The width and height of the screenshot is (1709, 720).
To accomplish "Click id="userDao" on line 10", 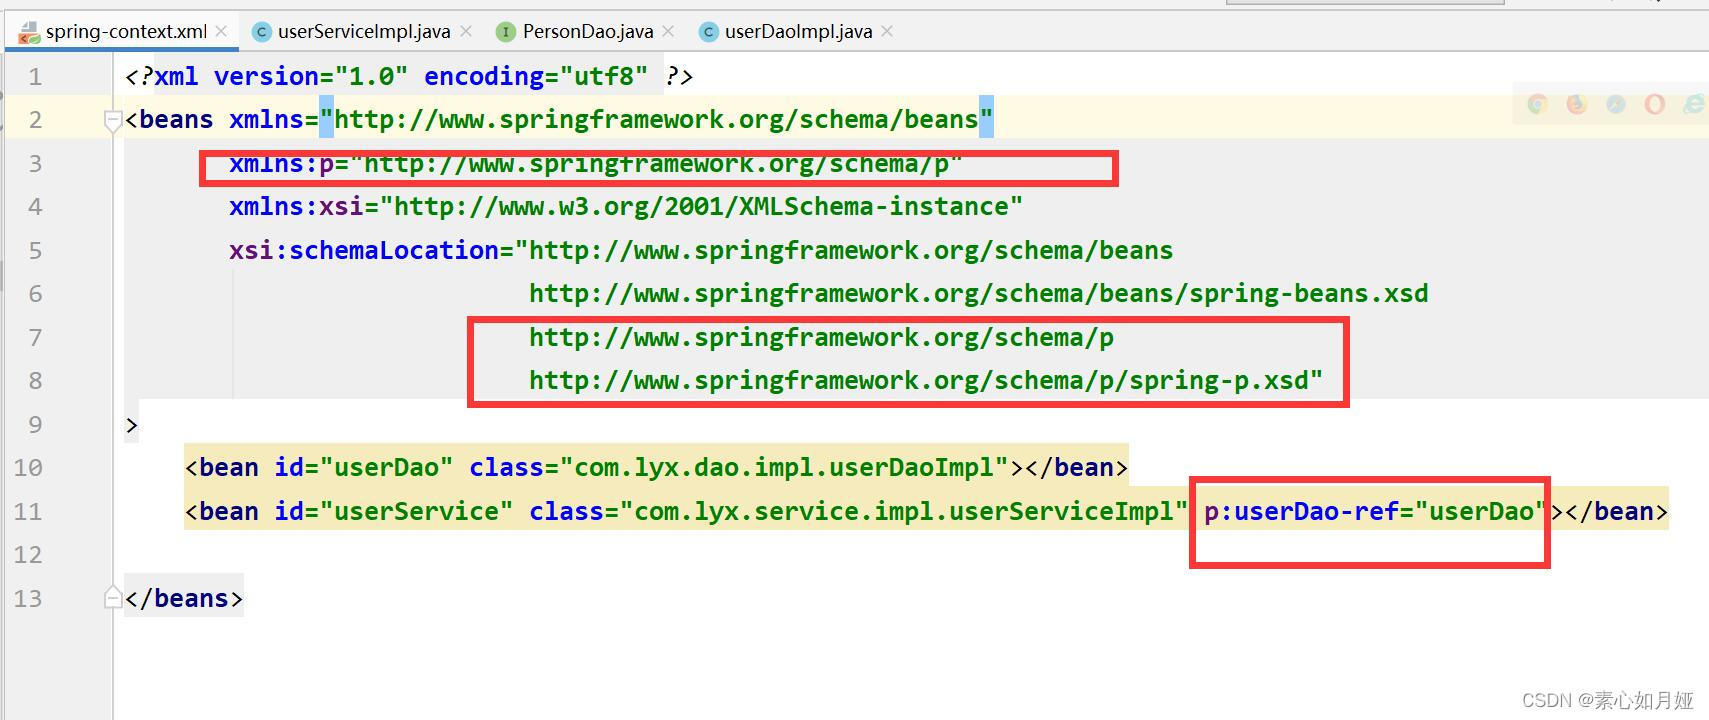I will coord(364,468).
